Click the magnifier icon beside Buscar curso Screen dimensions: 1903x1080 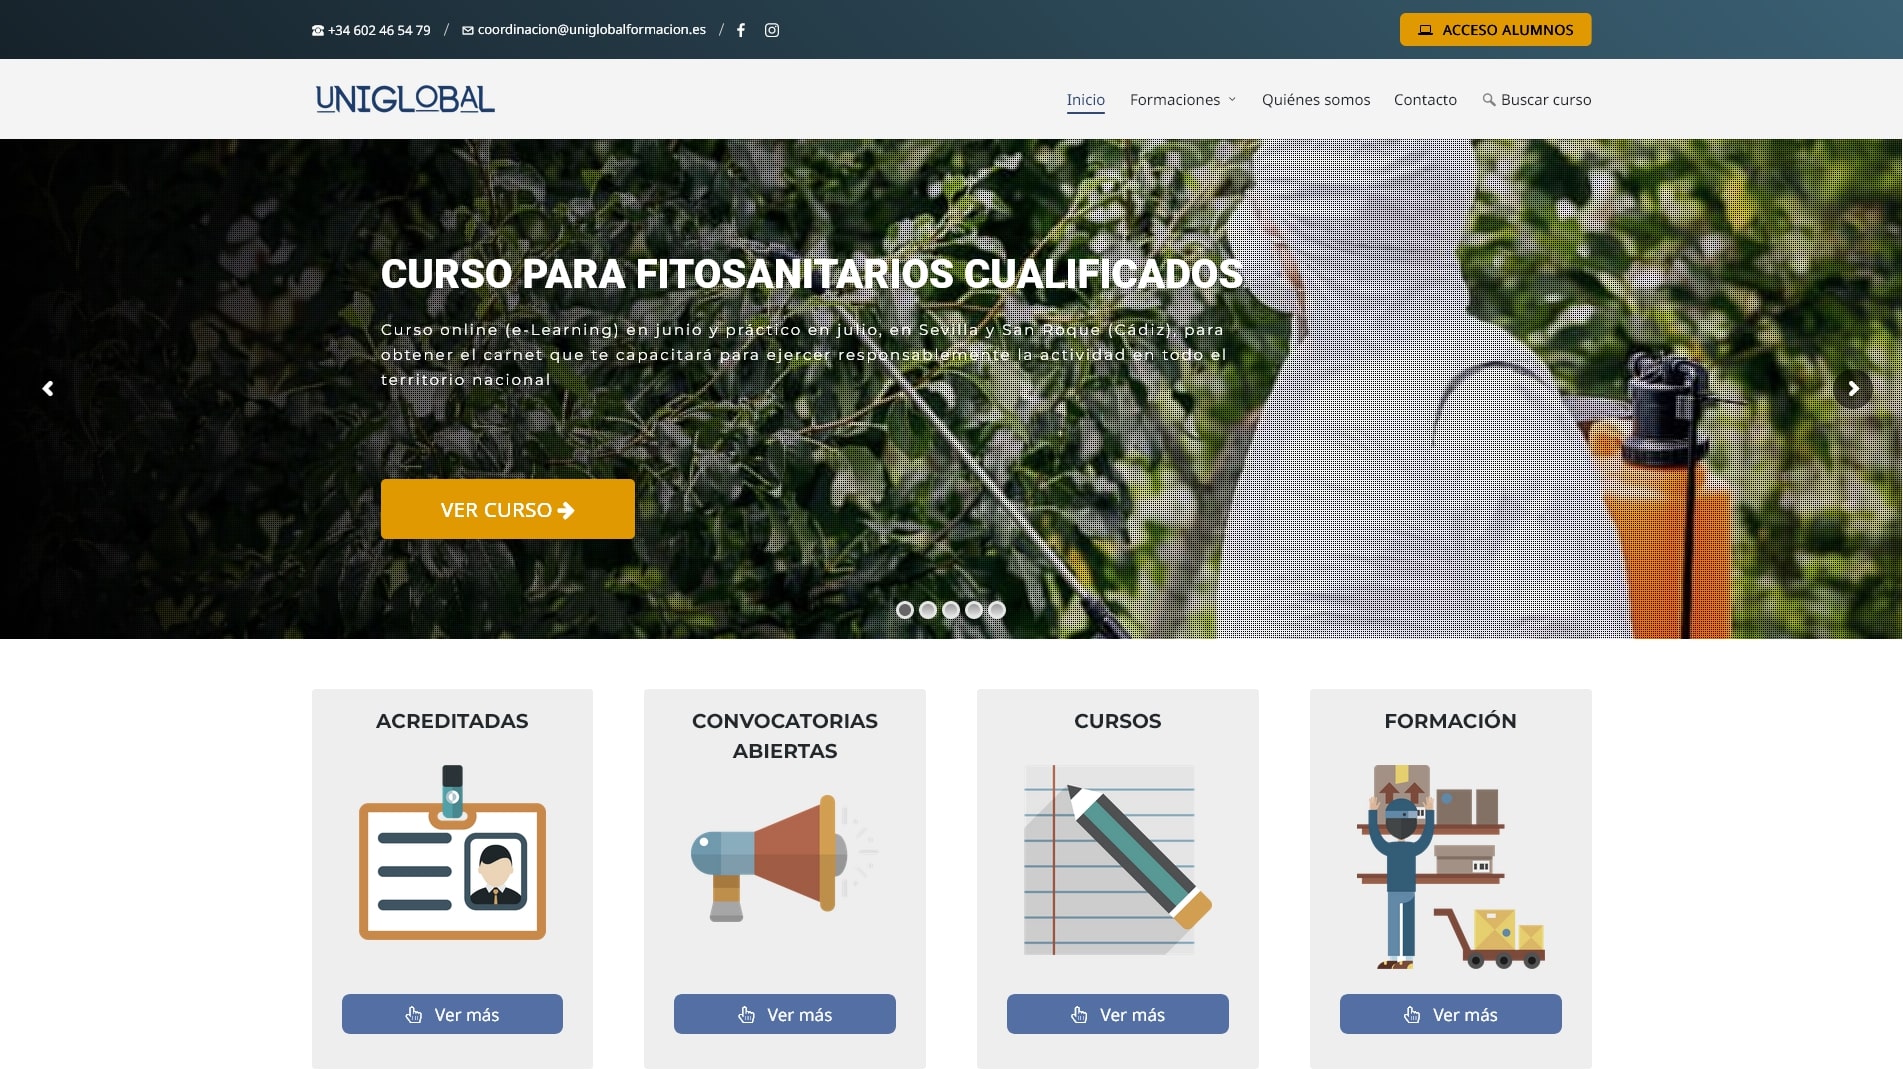pos(1489,99)
